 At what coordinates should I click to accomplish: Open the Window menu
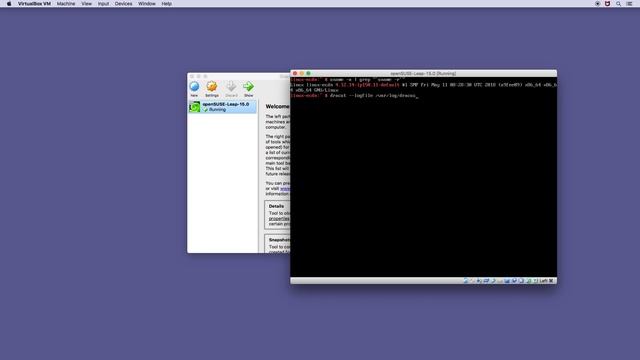[147, 4]
